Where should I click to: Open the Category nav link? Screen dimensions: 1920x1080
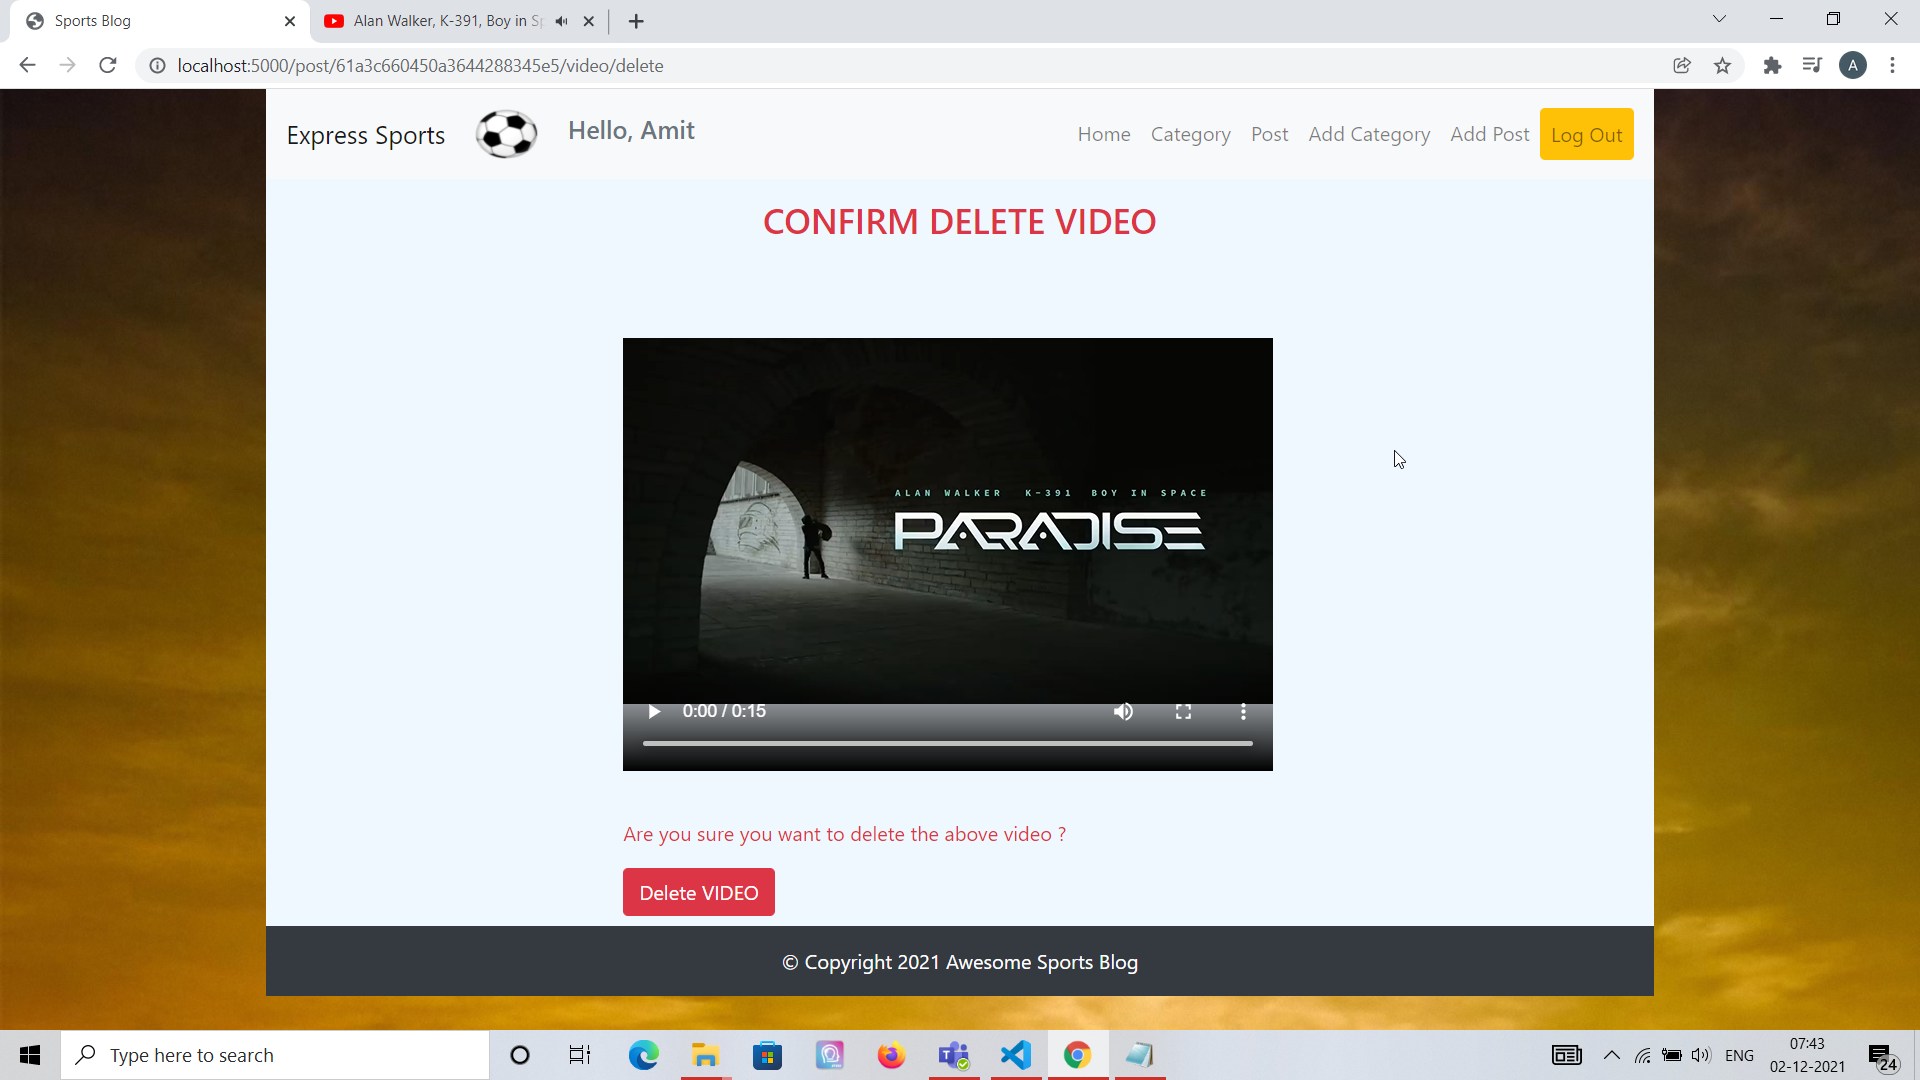coord(1190,135)
